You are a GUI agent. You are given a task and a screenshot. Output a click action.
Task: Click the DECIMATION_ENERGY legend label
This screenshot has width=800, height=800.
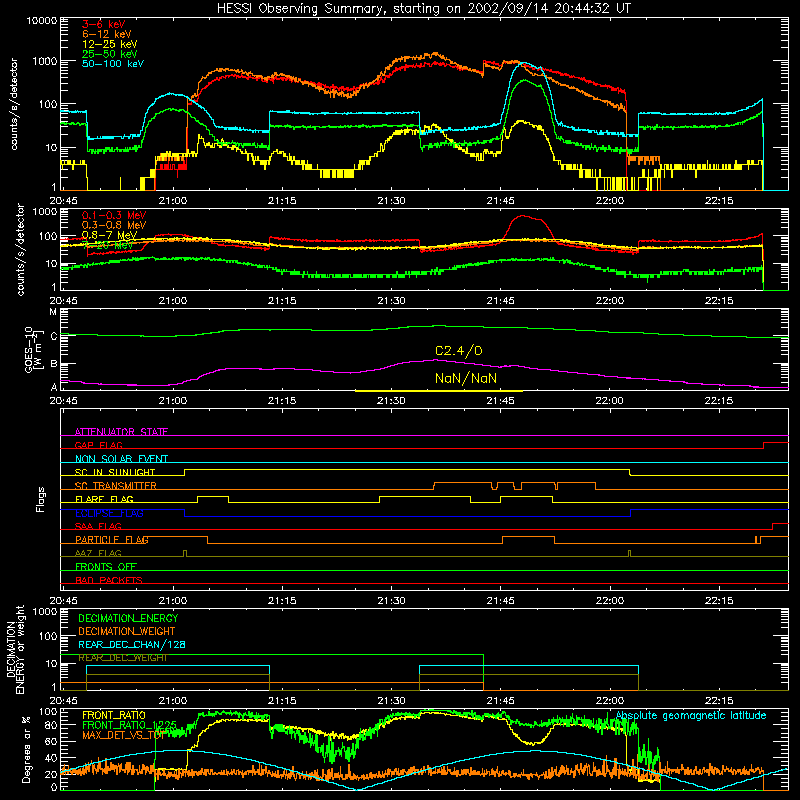128,618
